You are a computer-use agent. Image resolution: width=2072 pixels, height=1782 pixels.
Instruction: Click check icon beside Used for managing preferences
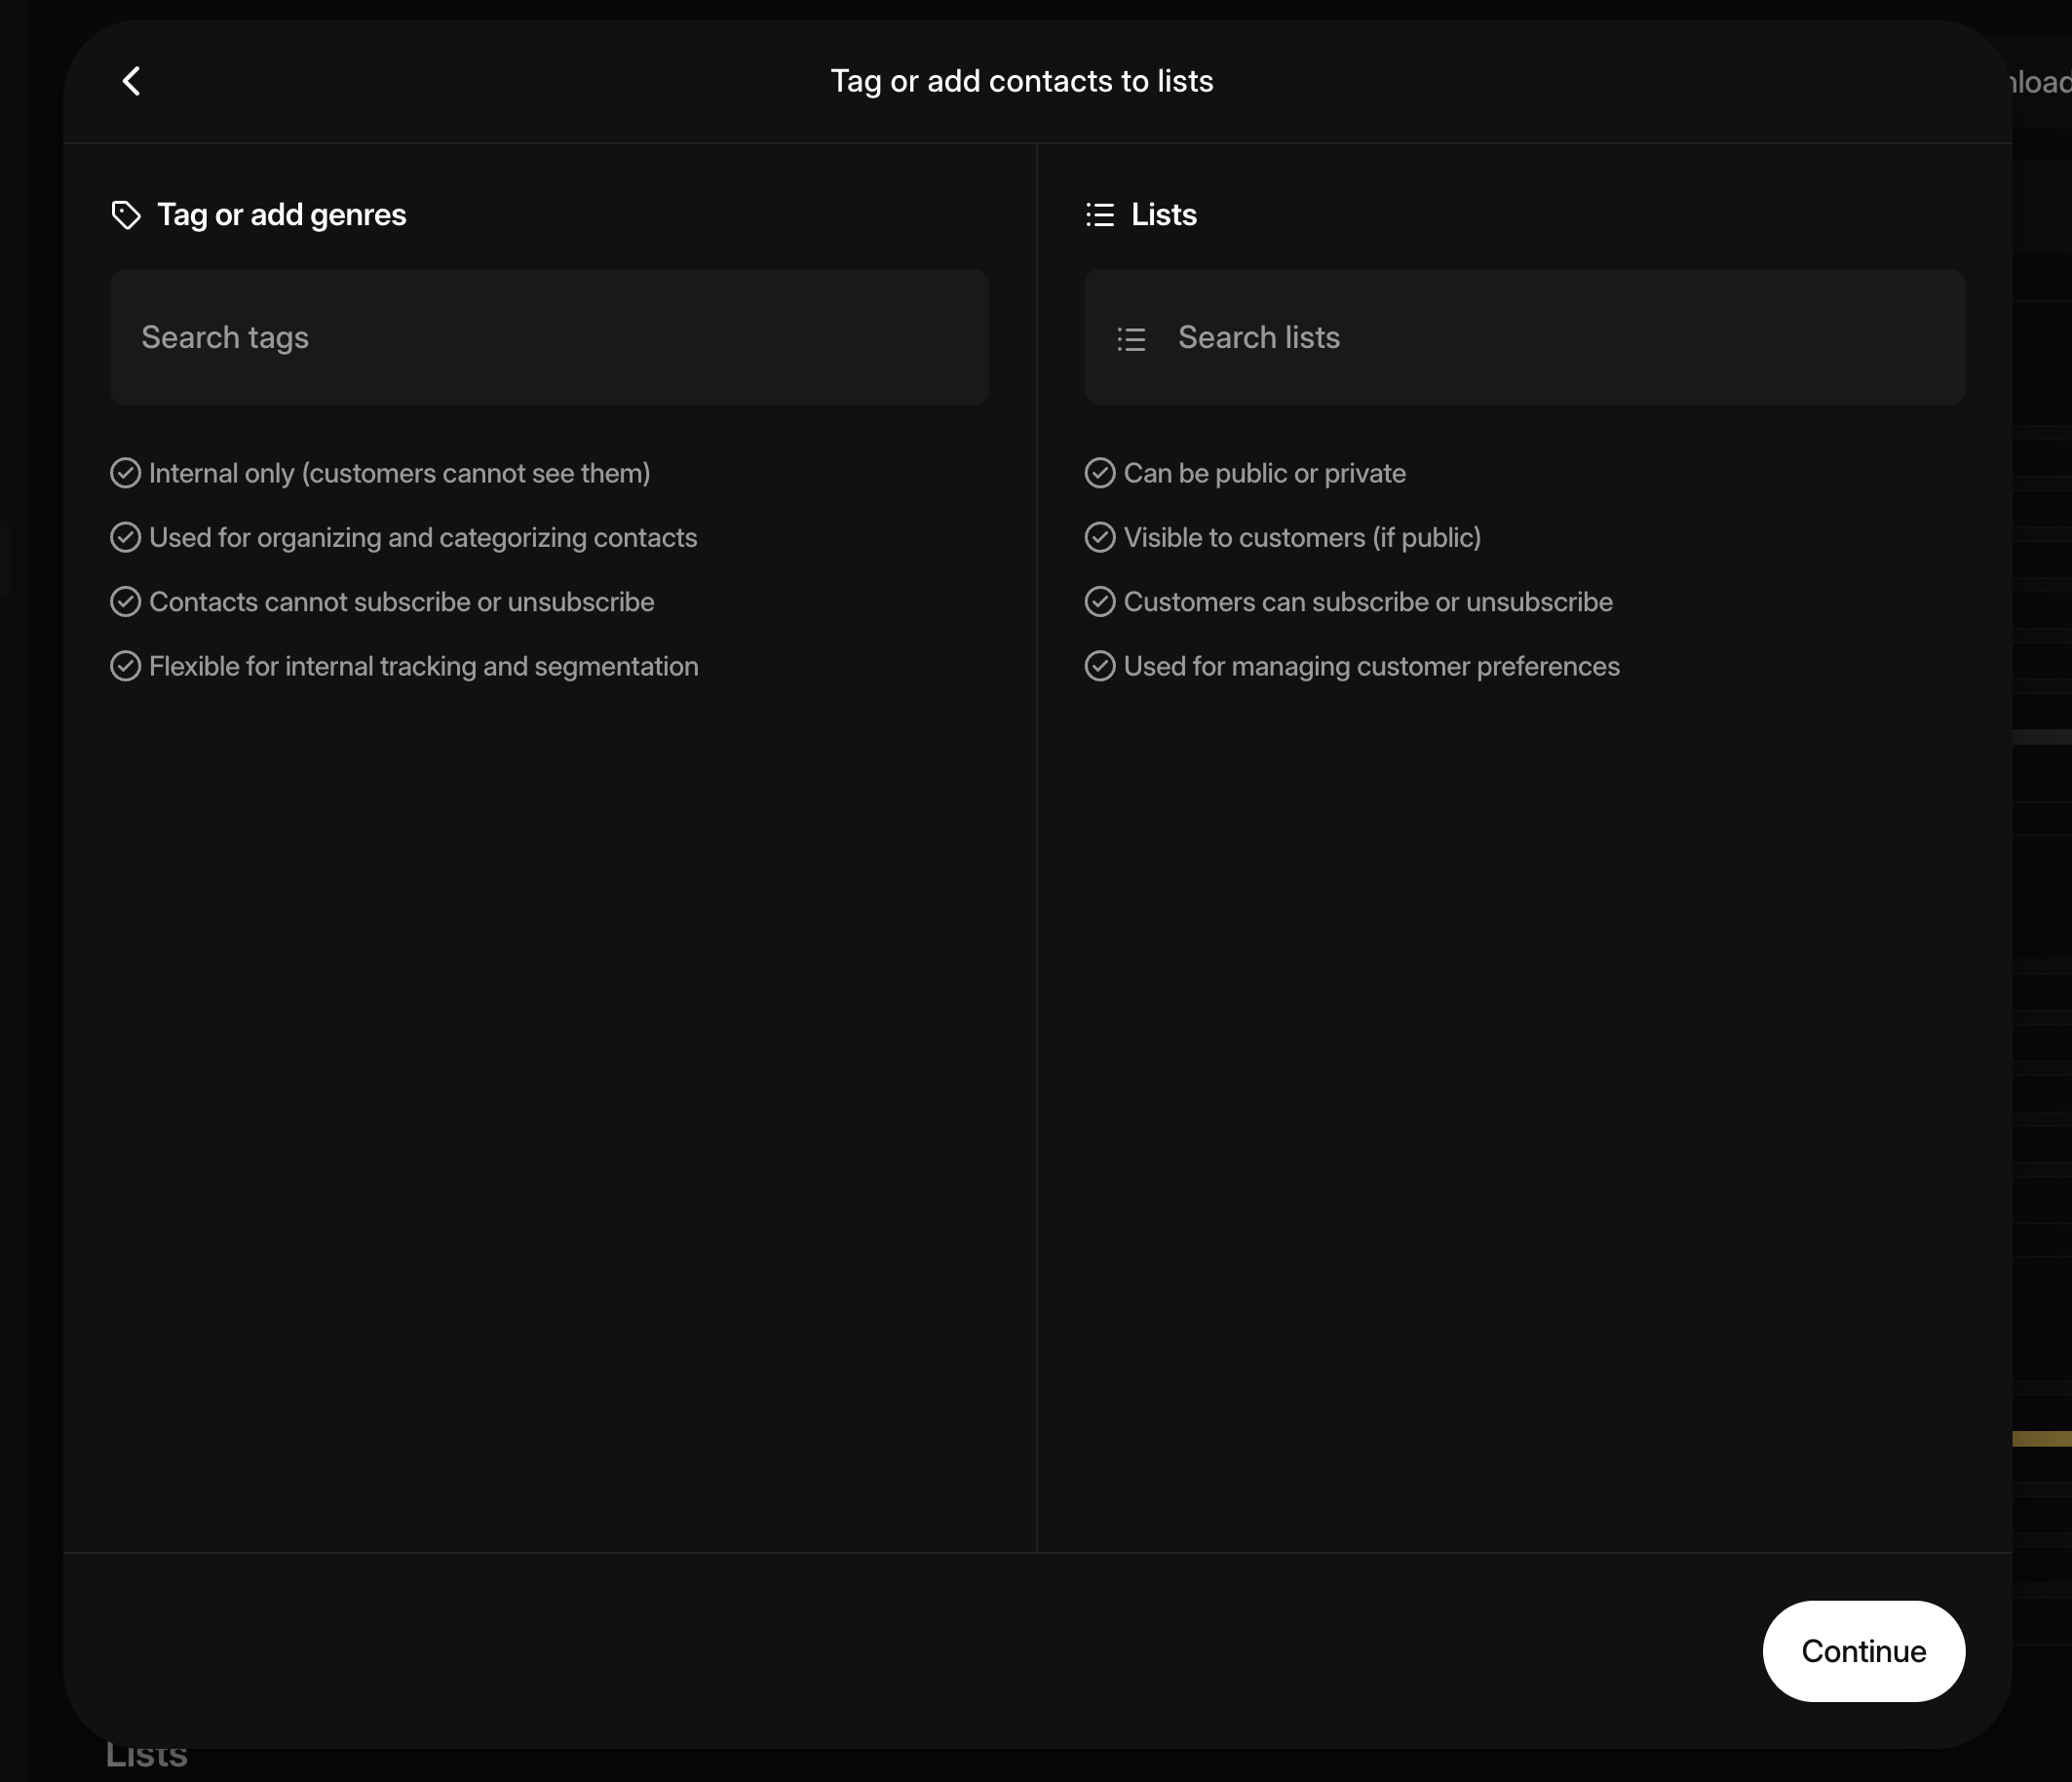(1100, 666)
